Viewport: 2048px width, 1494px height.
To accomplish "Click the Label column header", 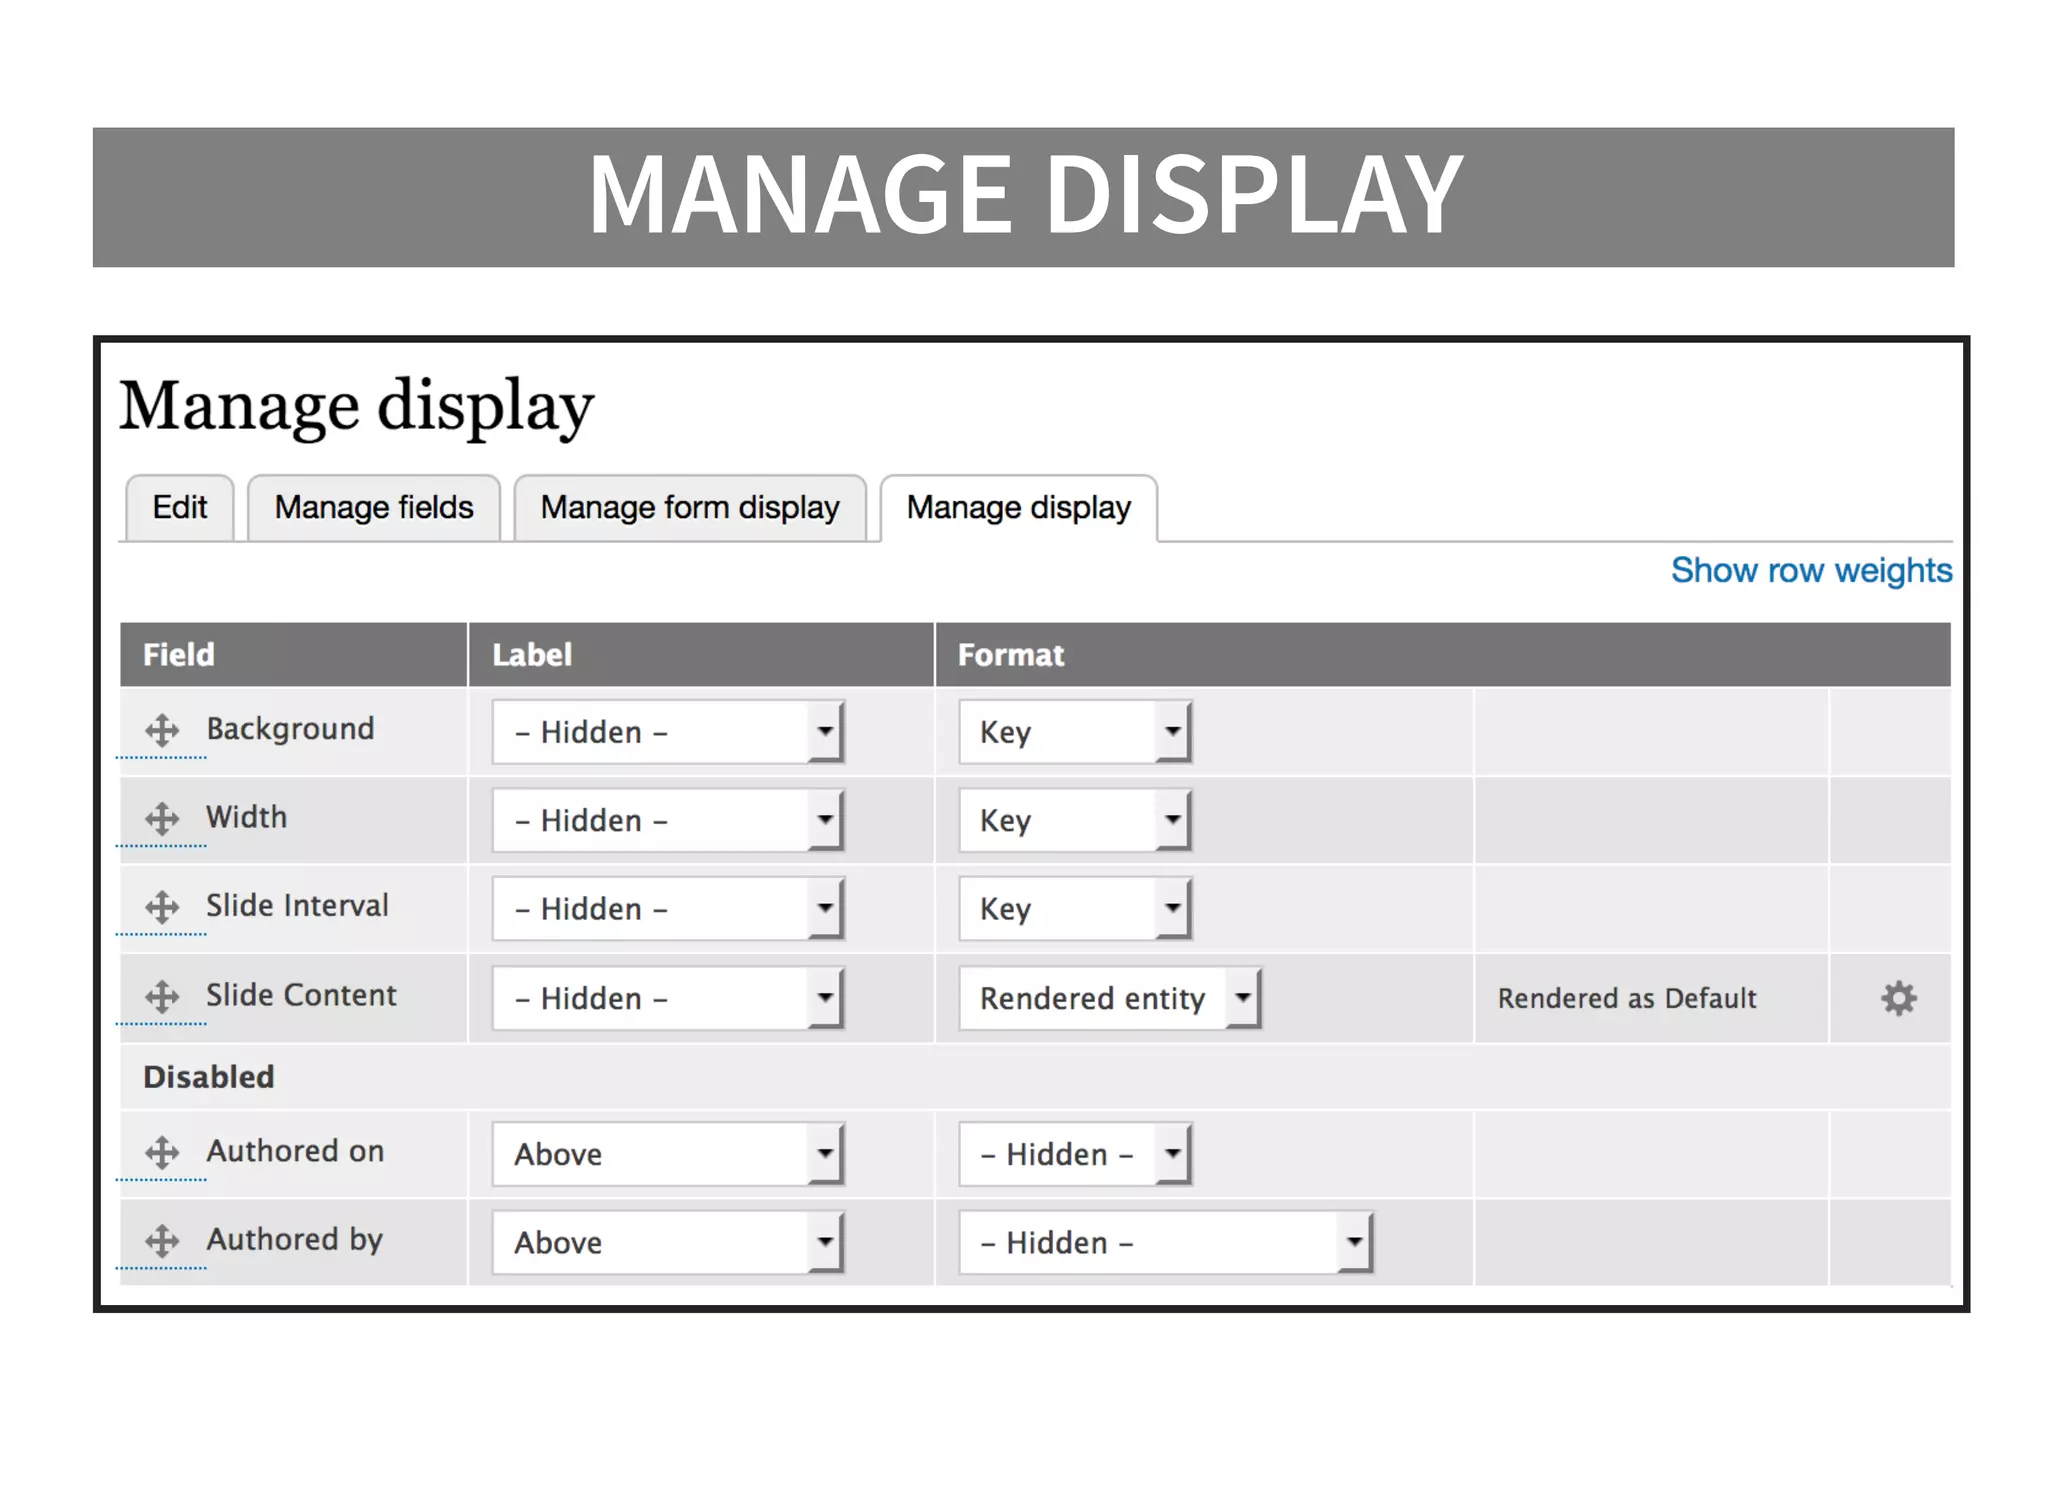I will (x=701, y=655).
